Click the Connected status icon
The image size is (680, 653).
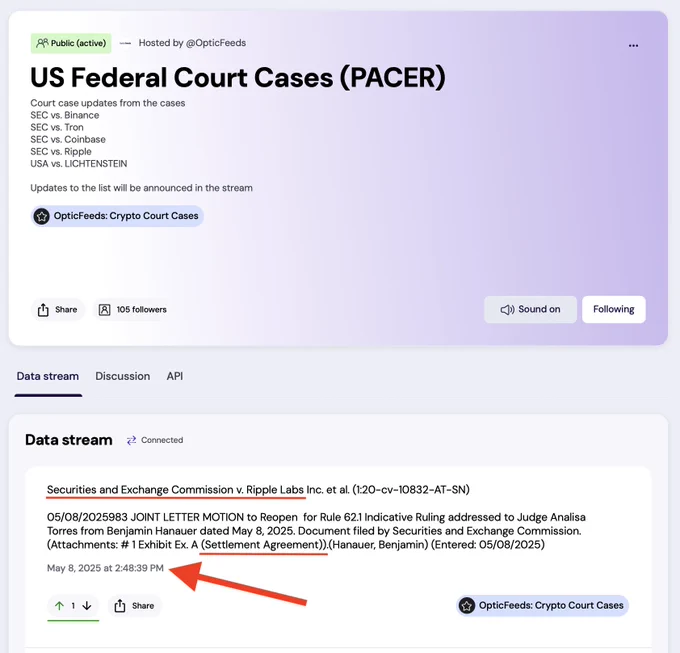click(131, 441)
